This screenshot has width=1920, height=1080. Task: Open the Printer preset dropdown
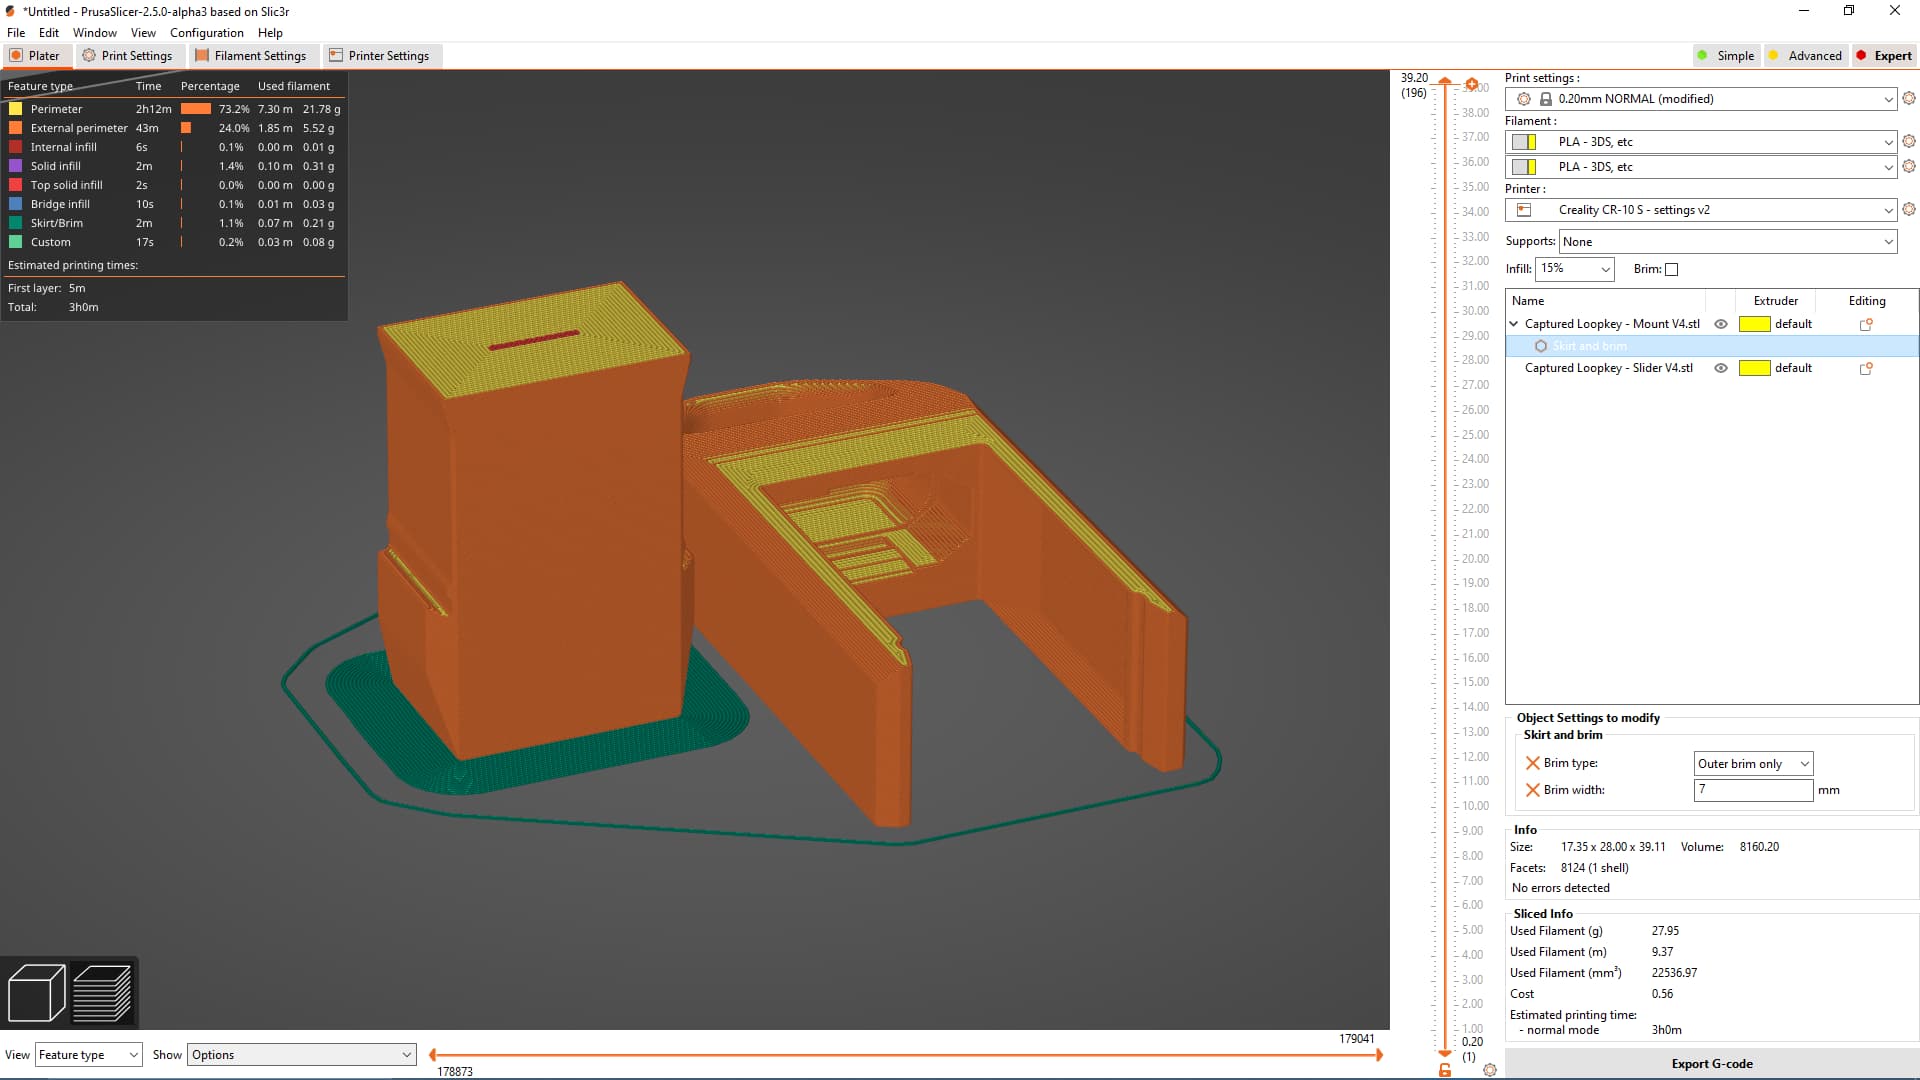point(1701,210)
